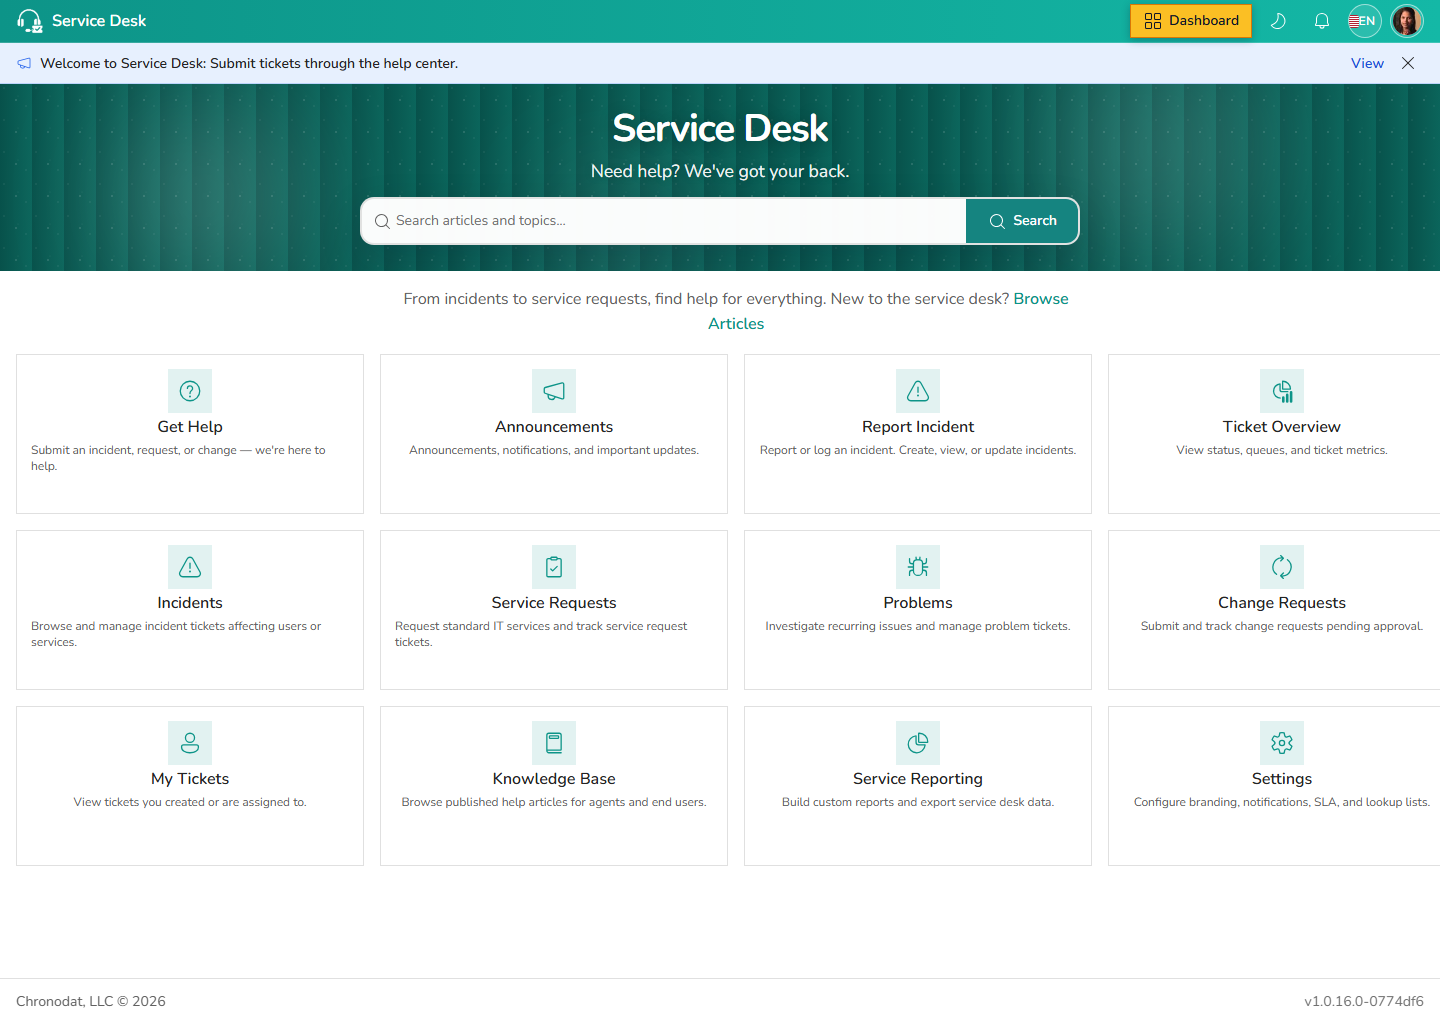This screenshot has height=1024, width=1440.
Task: Open the Announcements card title
Action: 554,427
